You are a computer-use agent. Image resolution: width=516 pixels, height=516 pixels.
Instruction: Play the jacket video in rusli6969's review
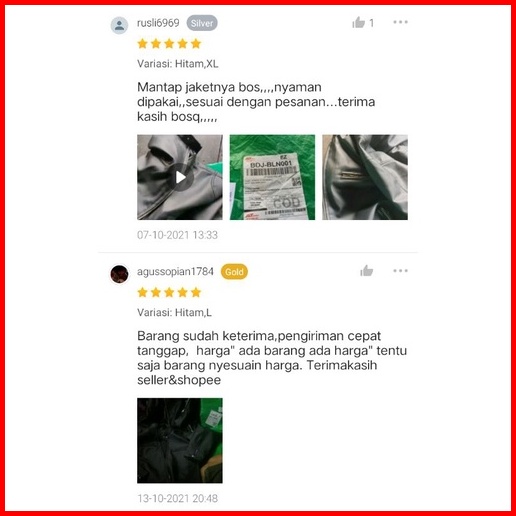(x=180, y=177)
